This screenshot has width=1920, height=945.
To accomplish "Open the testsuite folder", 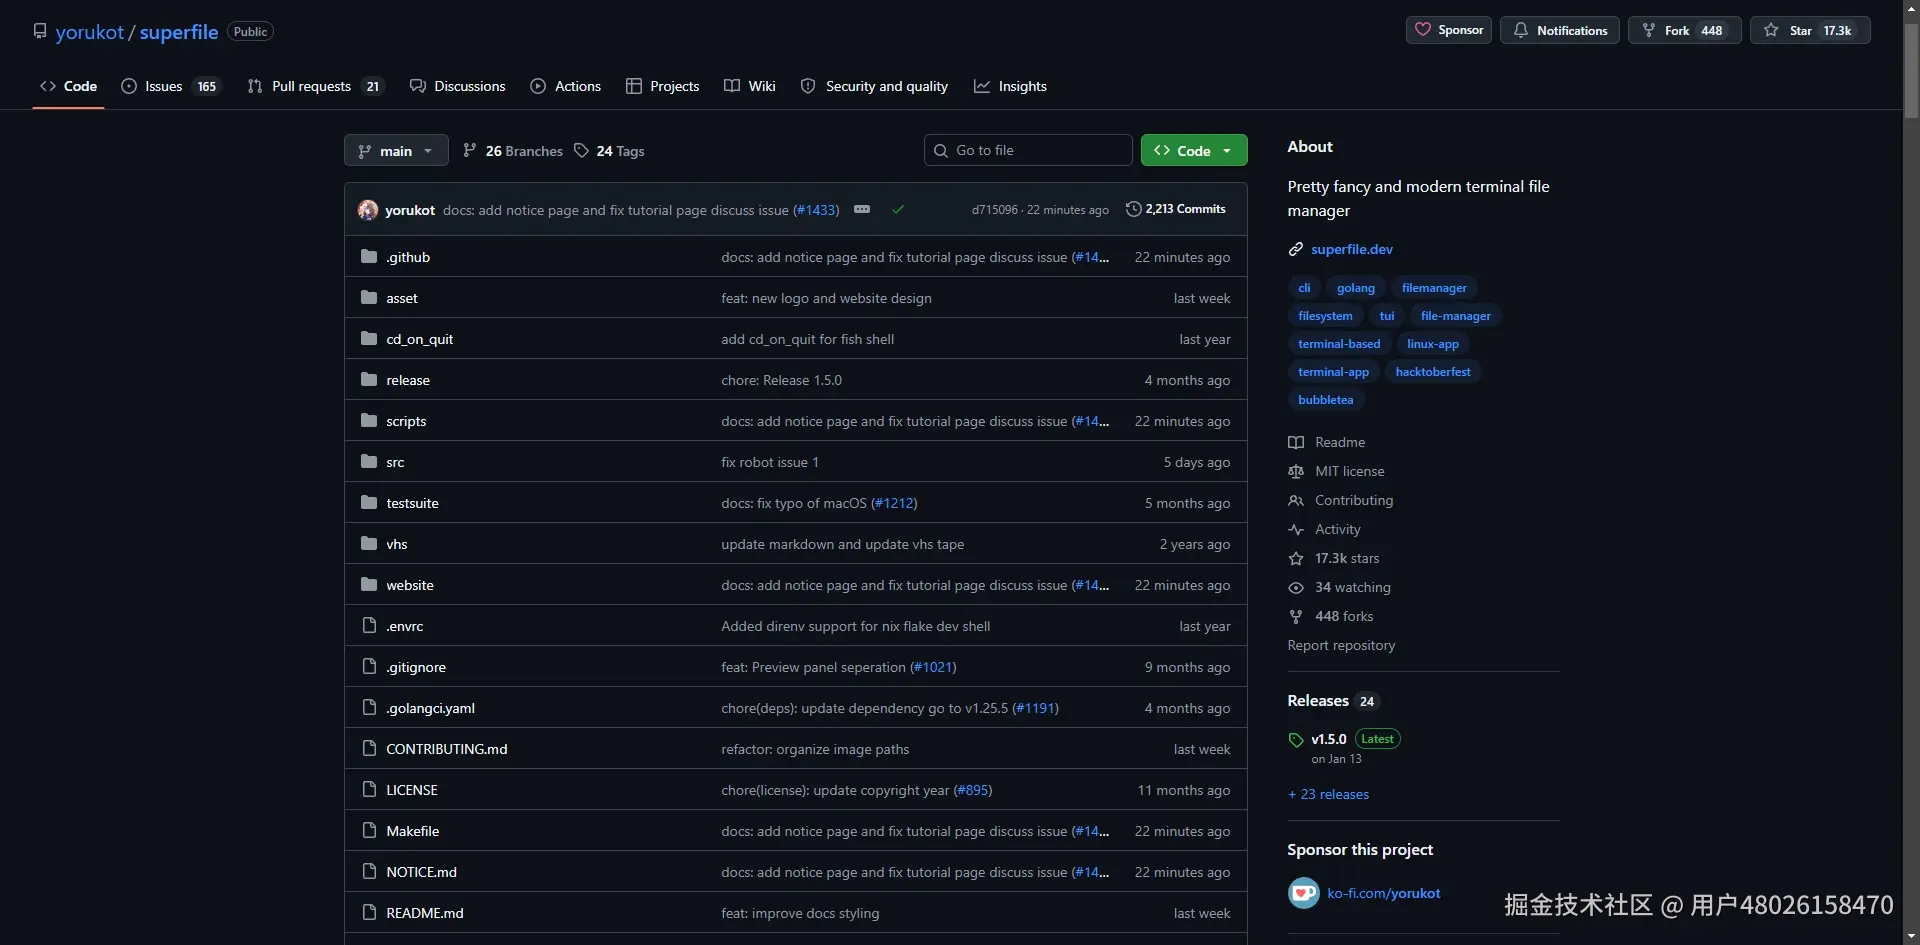I will pyautogui.click(x=412, y=503).
